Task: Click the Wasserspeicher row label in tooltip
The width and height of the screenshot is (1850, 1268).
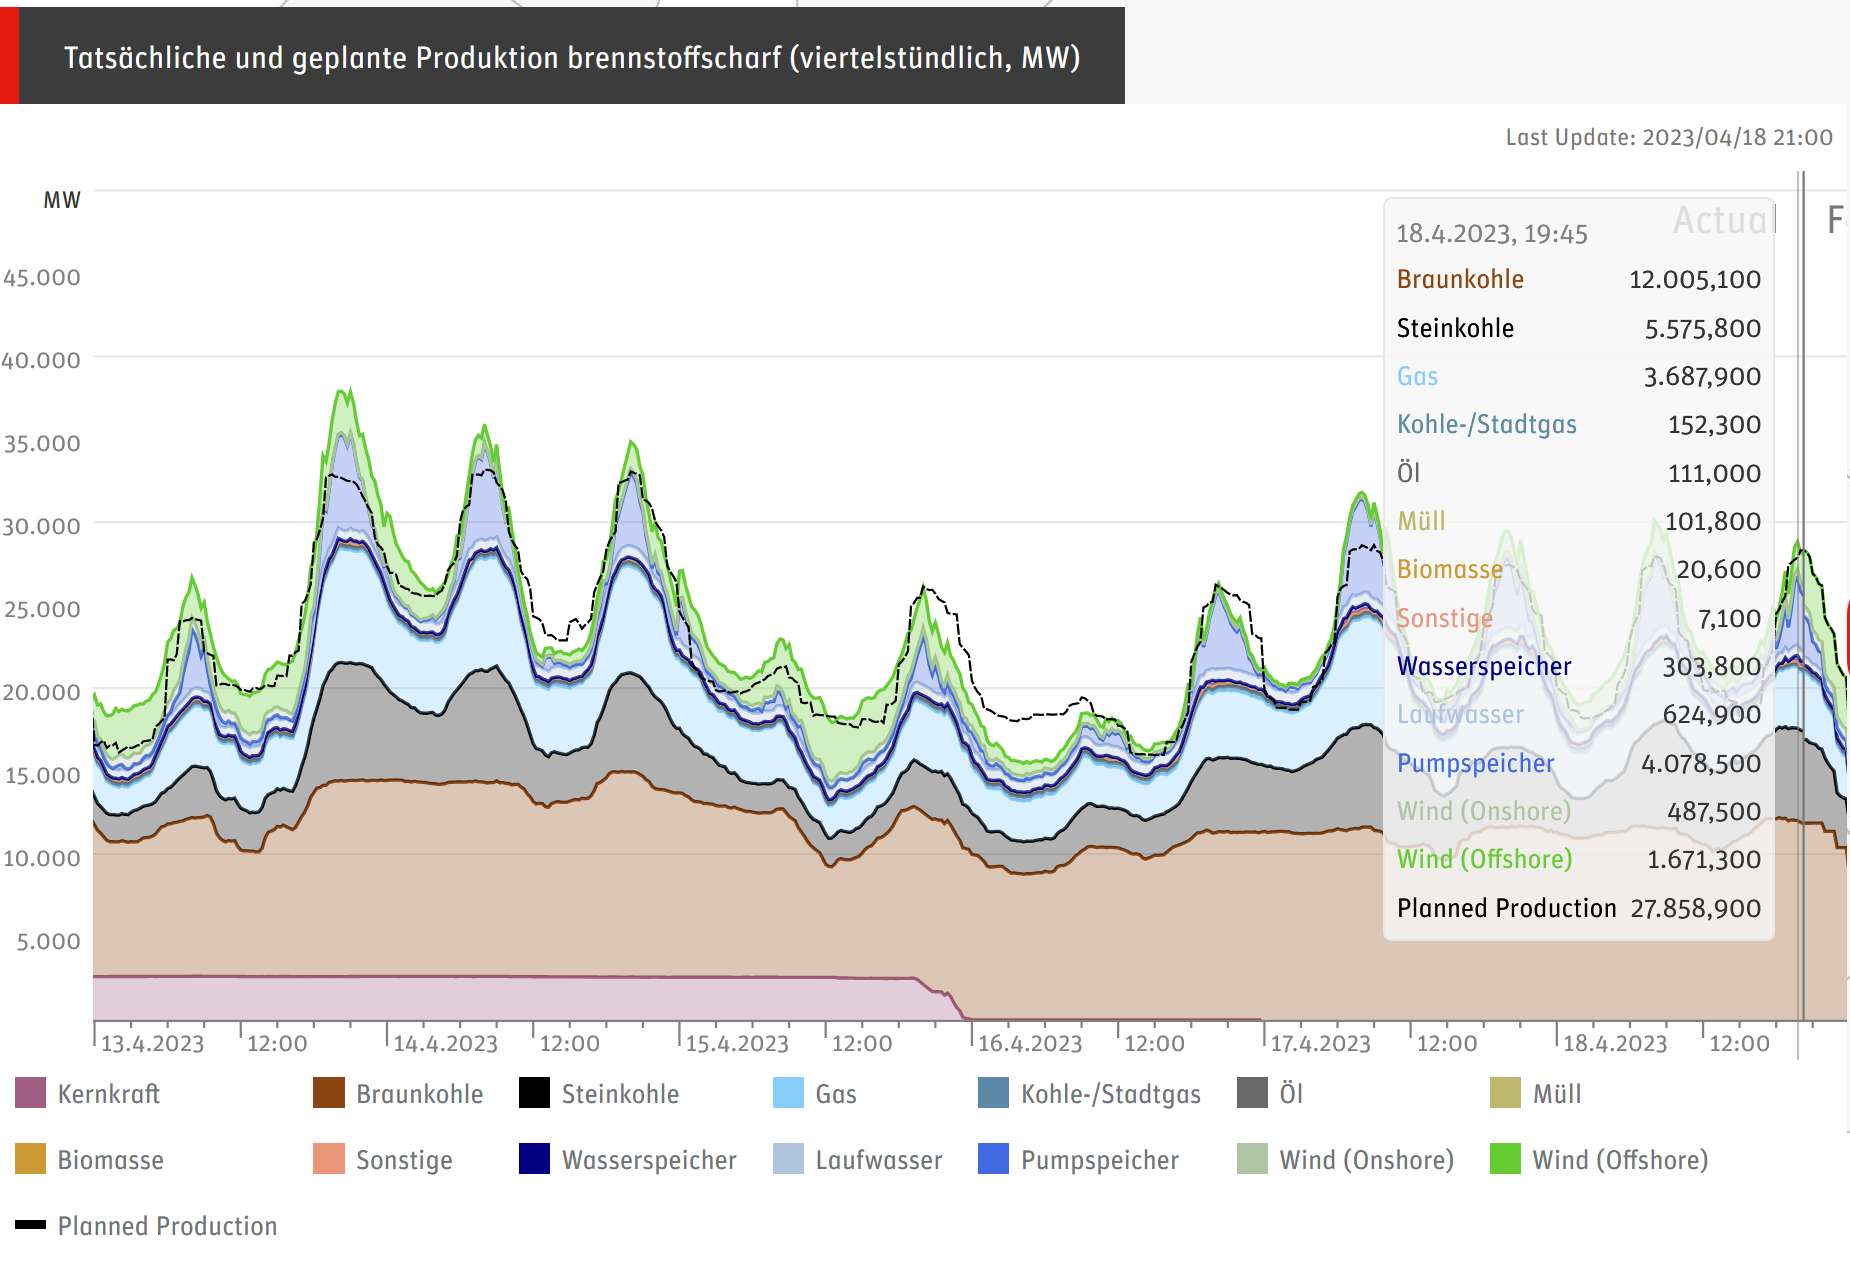Action: [x=1484, y=666]
